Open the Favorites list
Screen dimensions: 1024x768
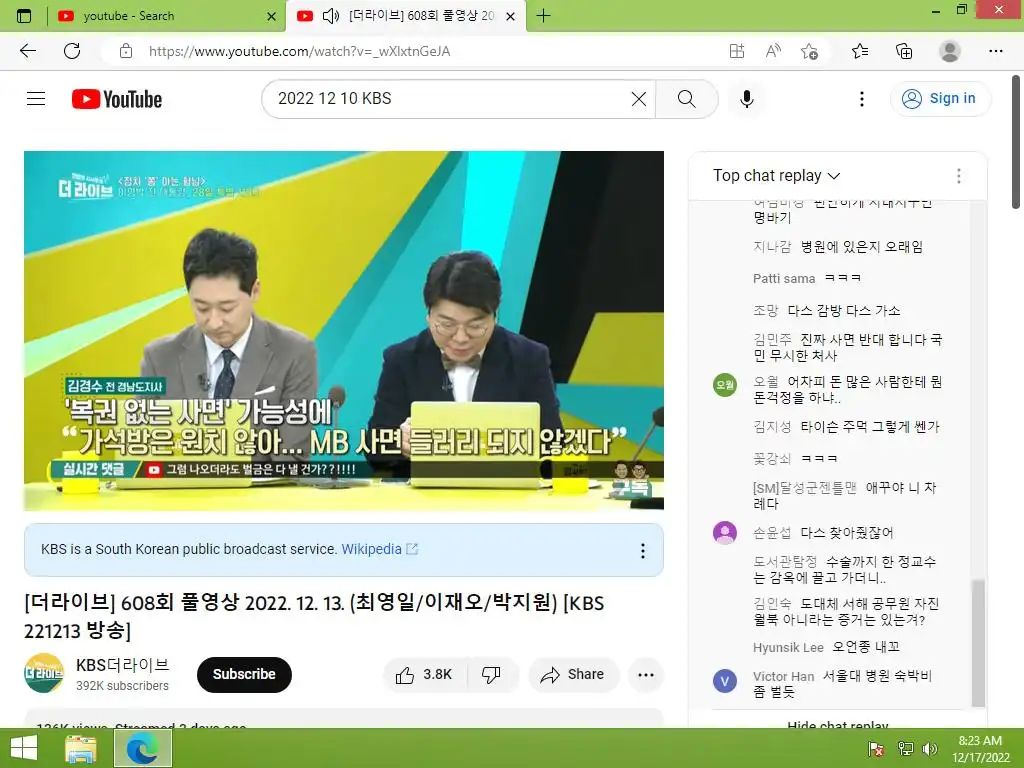click(x=860, y=51)
